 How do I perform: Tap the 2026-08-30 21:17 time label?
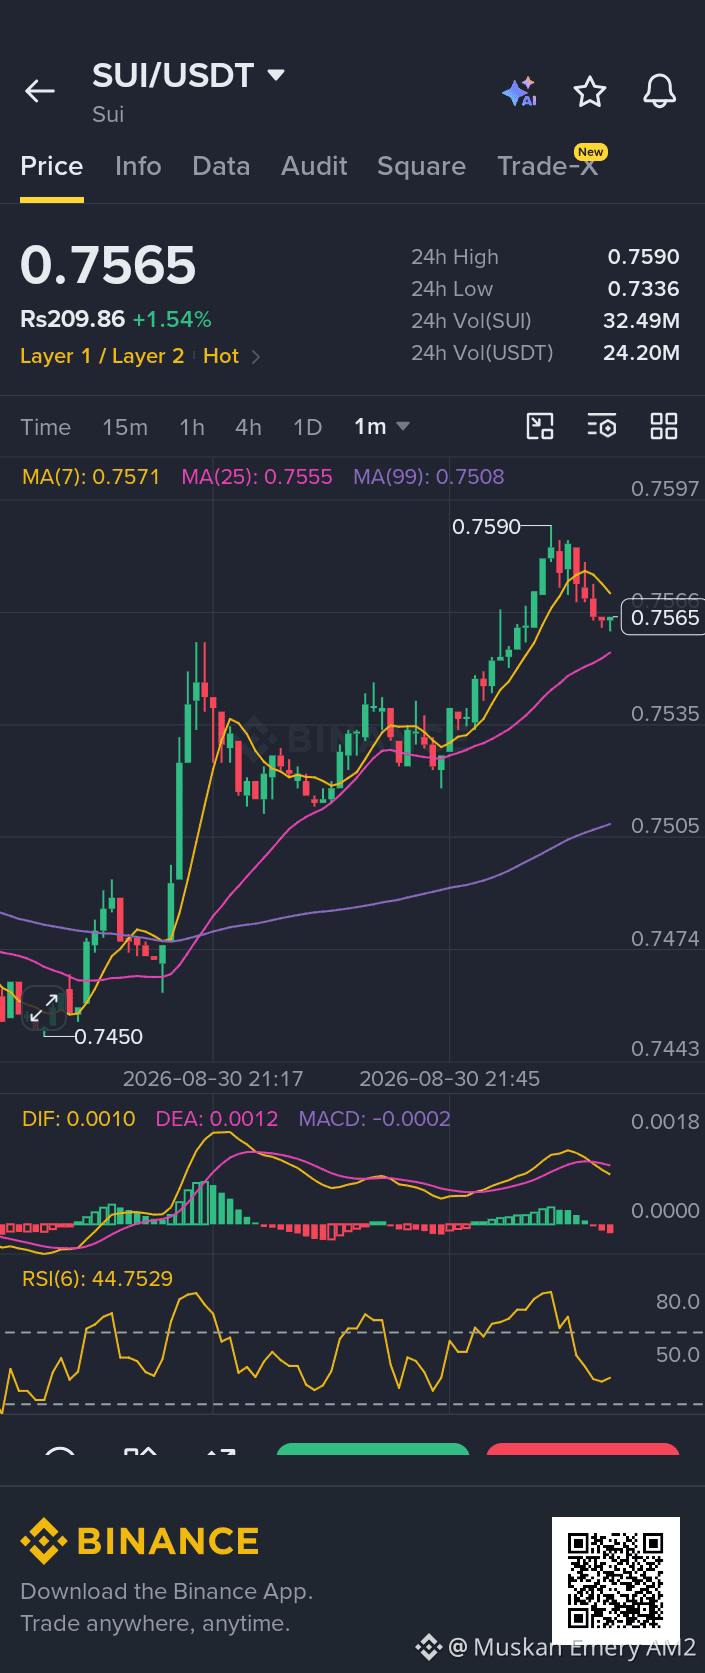pyautogui.click(x=212, y=1079)
